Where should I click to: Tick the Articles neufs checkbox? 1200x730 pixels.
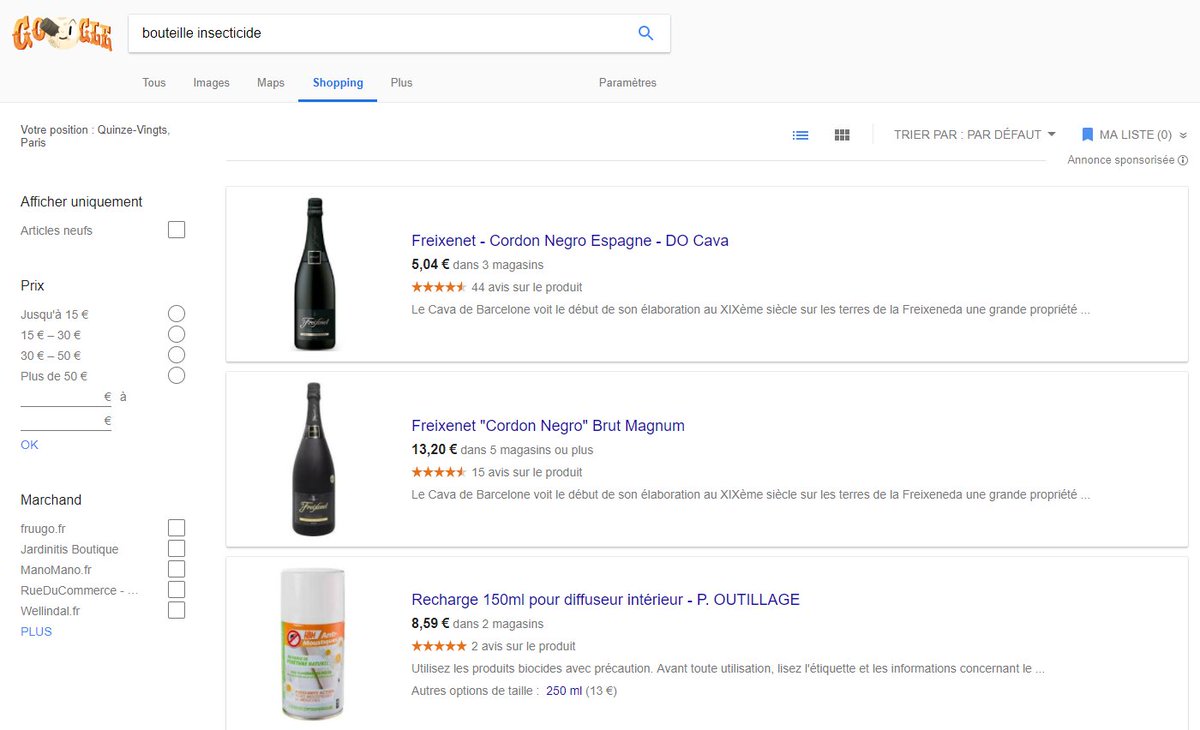click(177, 230)
